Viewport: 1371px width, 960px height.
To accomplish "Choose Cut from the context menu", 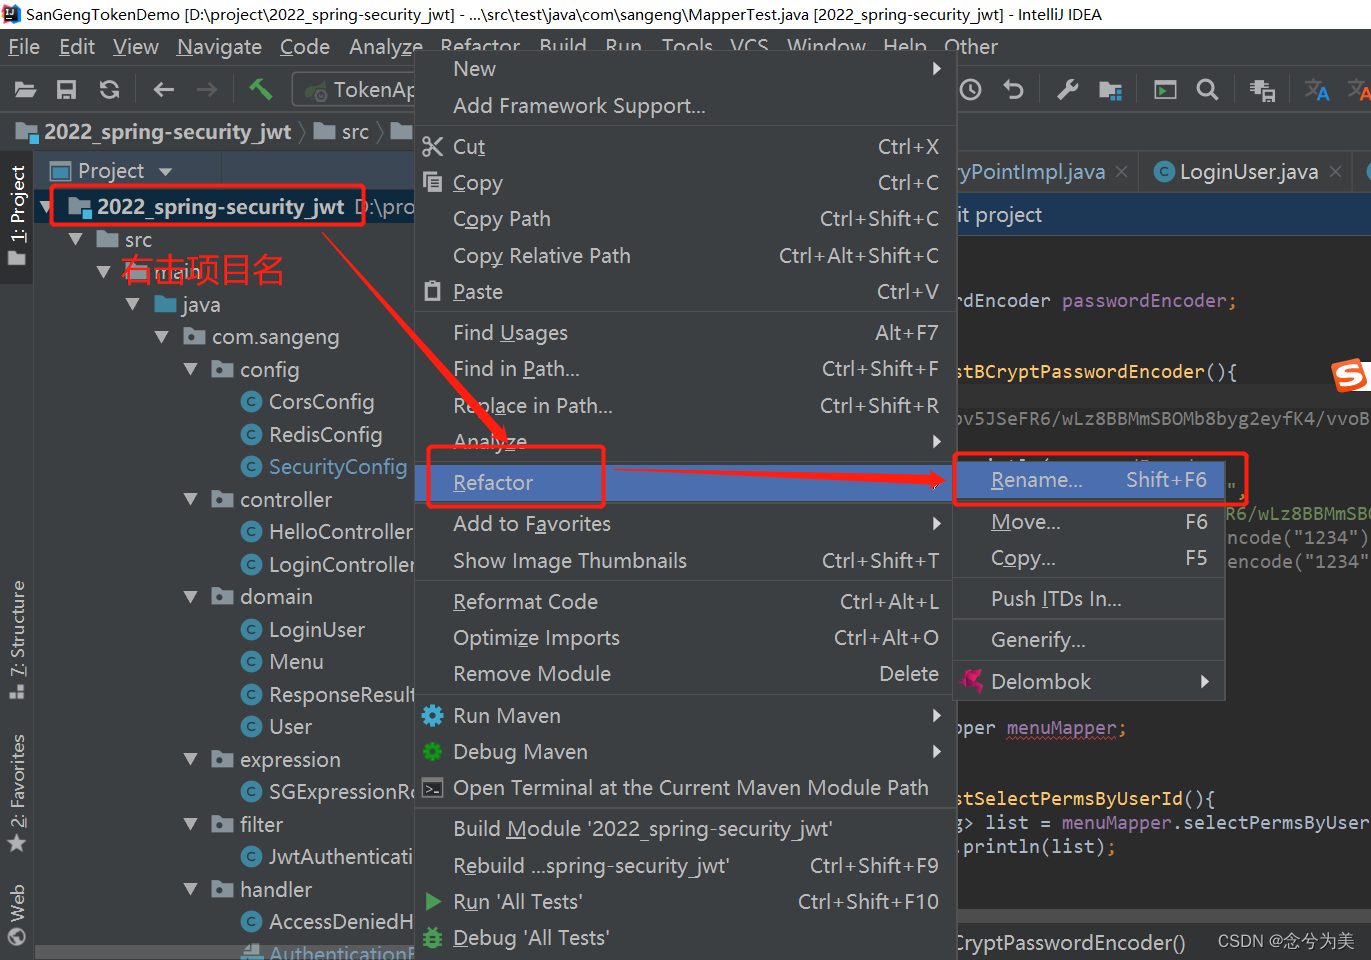I will coord(685,147).
